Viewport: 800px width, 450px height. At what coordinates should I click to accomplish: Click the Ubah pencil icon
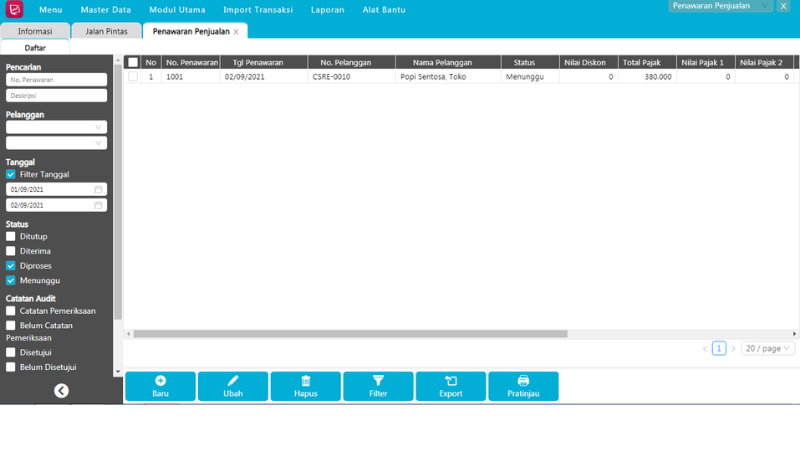point(233,381)
